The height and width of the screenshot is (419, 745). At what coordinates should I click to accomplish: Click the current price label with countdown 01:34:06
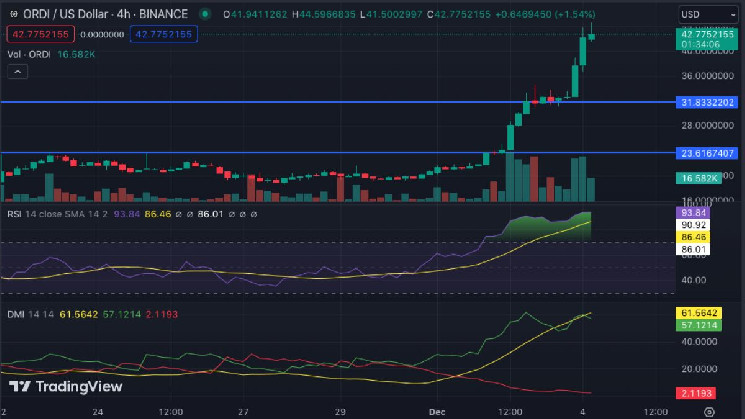[x=707, y=39]
